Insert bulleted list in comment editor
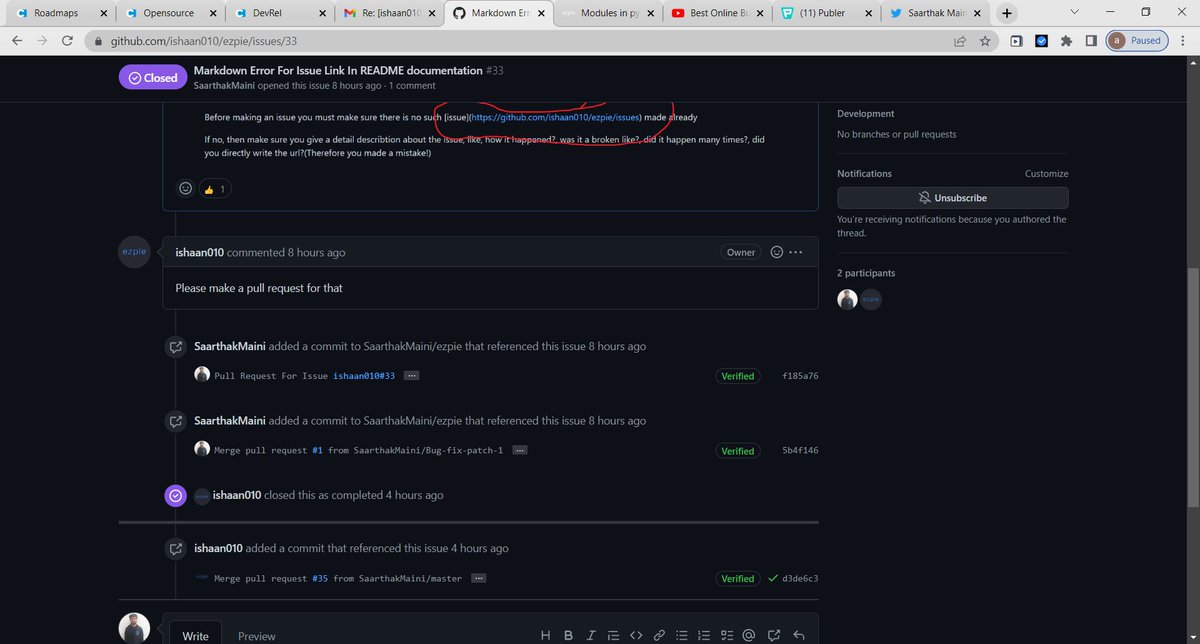Image resolution: width=1200 pixels, height=644 pixels. 682,635
